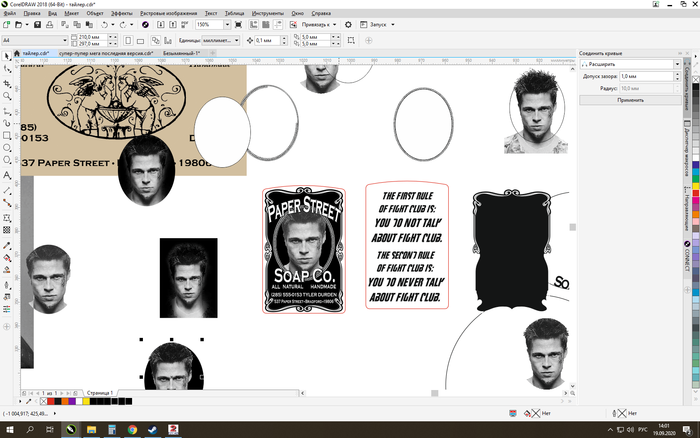Toggle all pages layout icon
This screenshot has width=700, height=438.
click(x=155, y=41)
